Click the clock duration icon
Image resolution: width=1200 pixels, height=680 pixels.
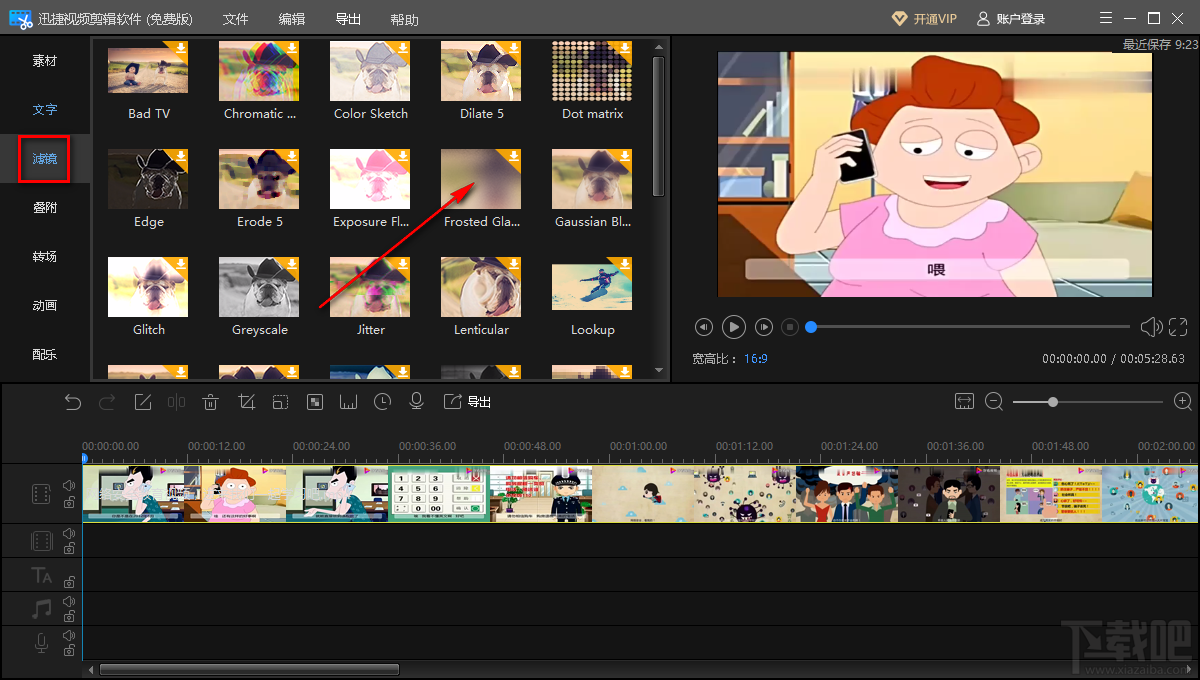coord(383,402)
